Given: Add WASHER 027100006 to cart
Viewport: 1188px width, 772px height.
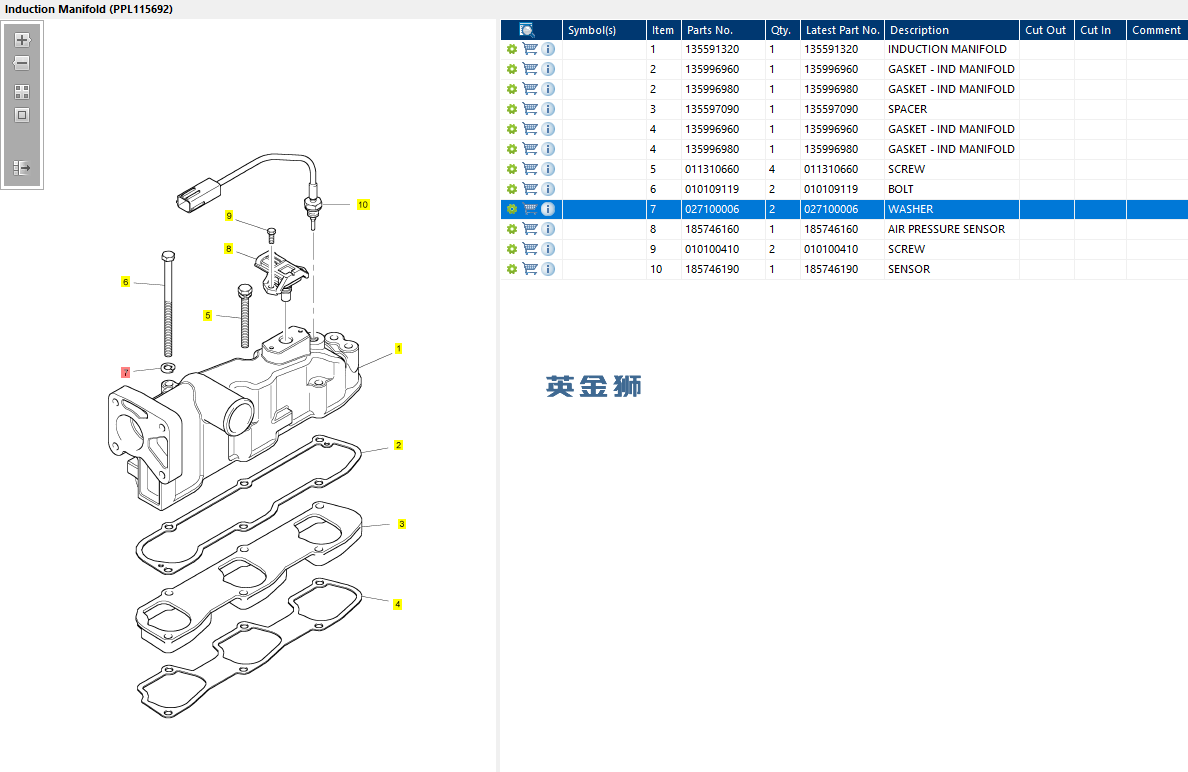Looking at the screenshot, I should click(x=530, y=209).
